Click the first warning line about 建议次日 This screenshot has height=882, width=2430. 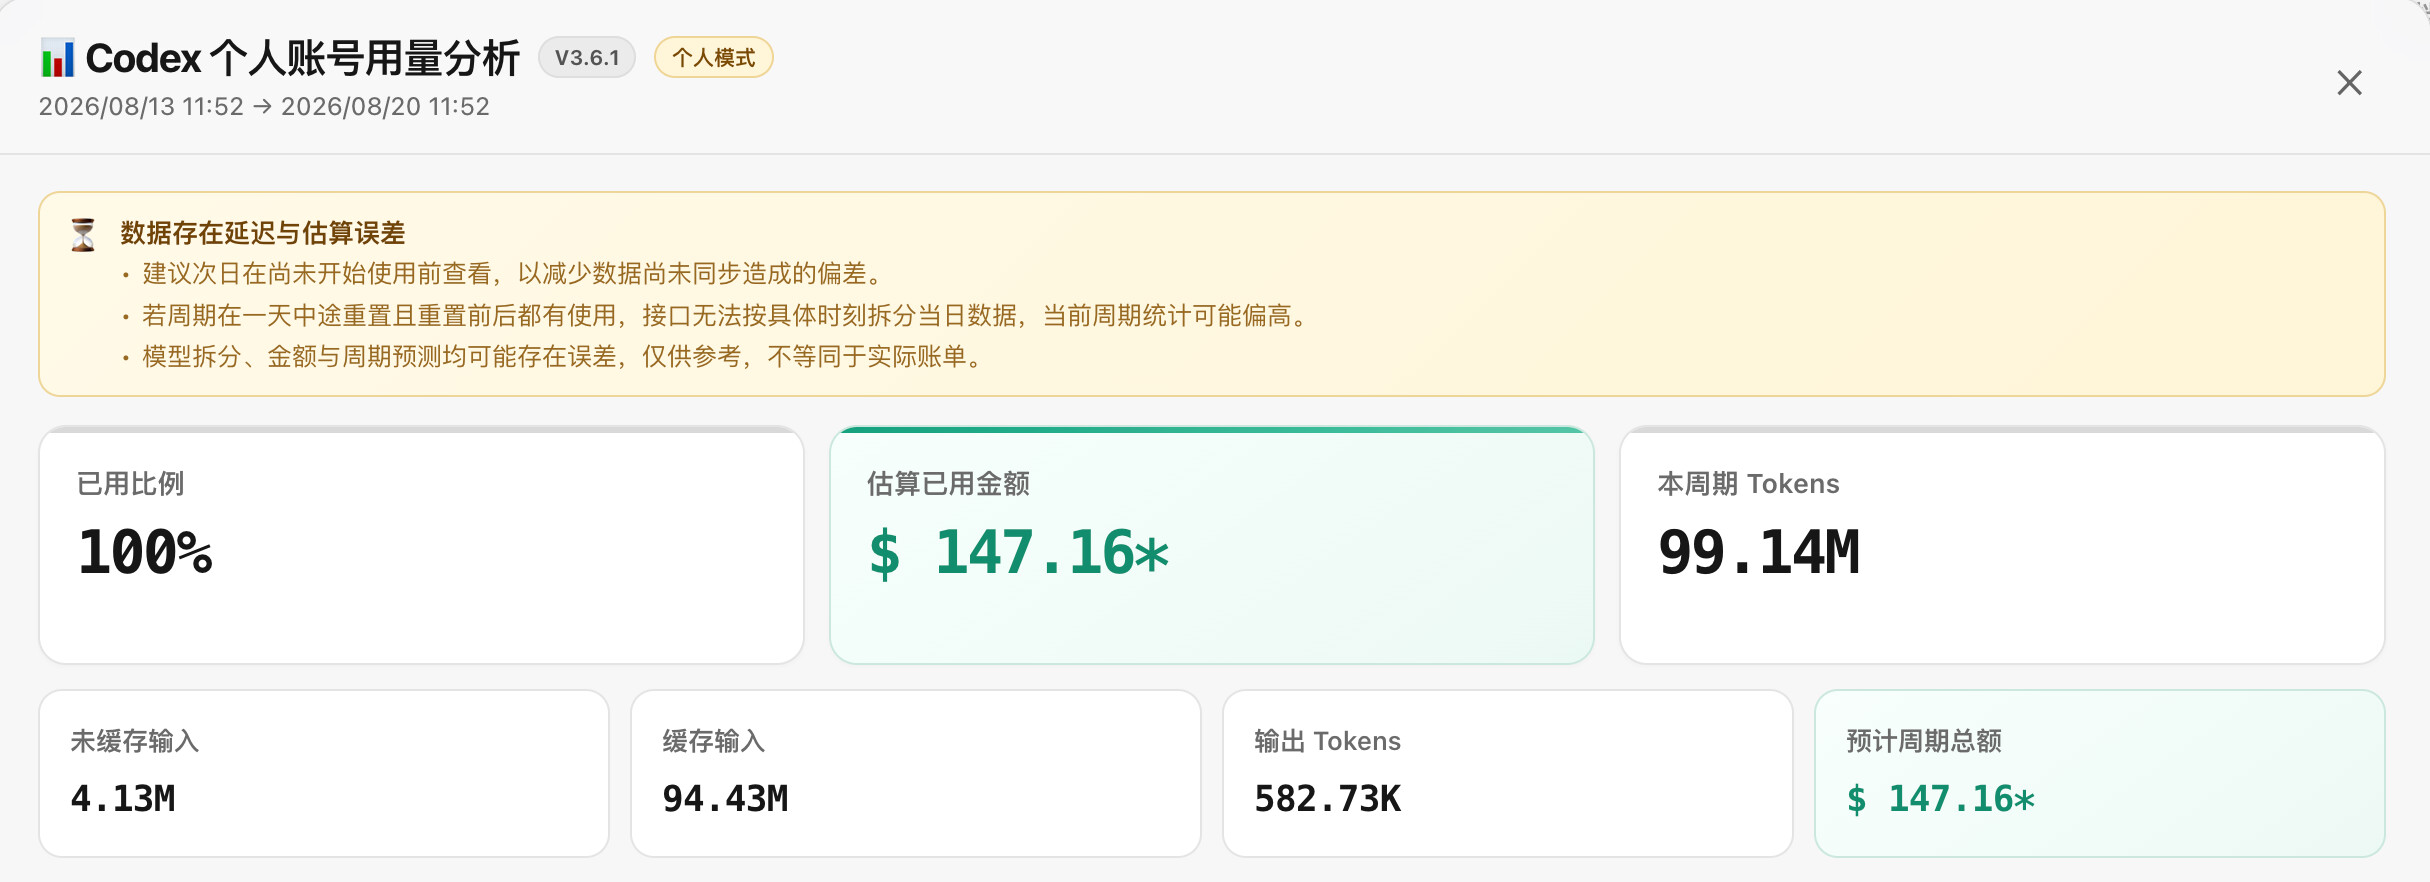[x=513, y=274]
